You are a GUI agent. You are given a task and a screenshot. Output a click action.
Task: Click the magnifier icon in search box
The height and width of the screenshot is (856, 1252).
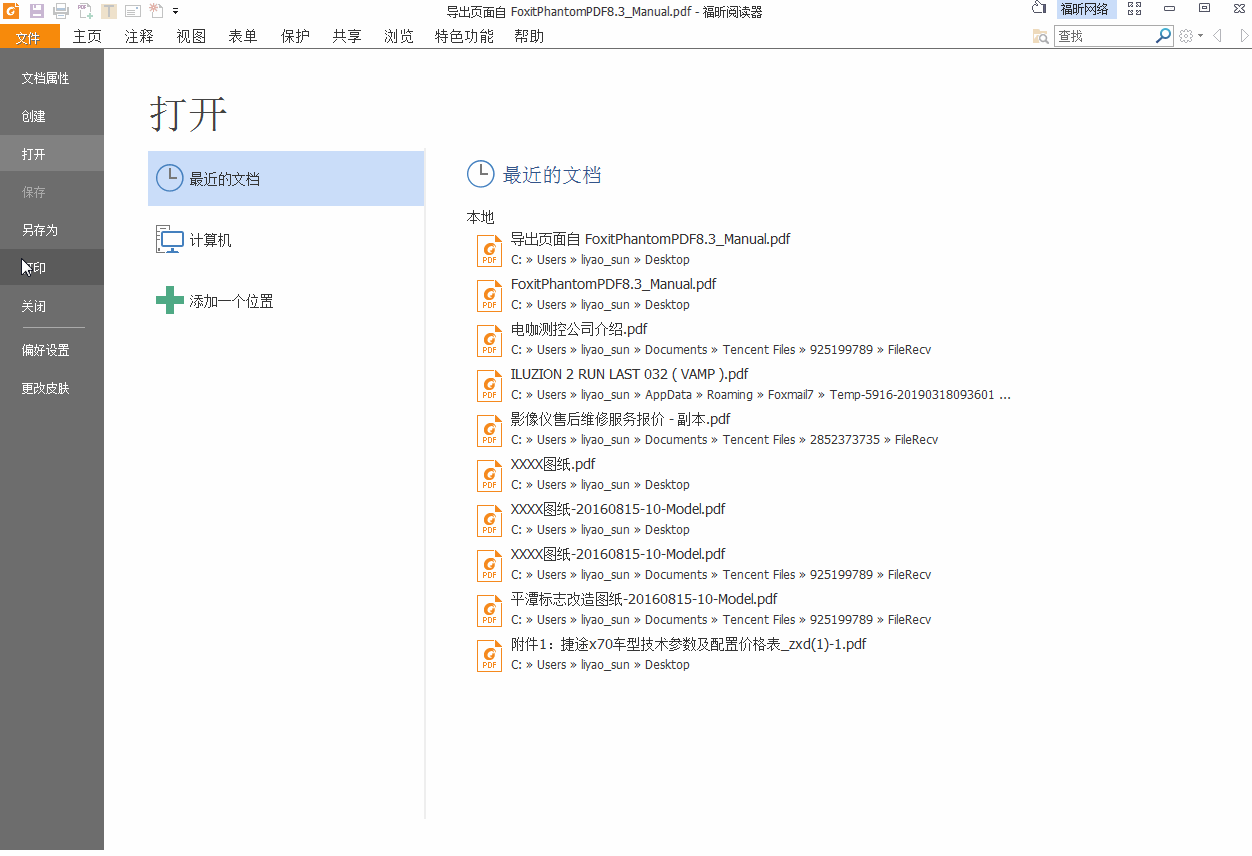[x=1163, y=35]
